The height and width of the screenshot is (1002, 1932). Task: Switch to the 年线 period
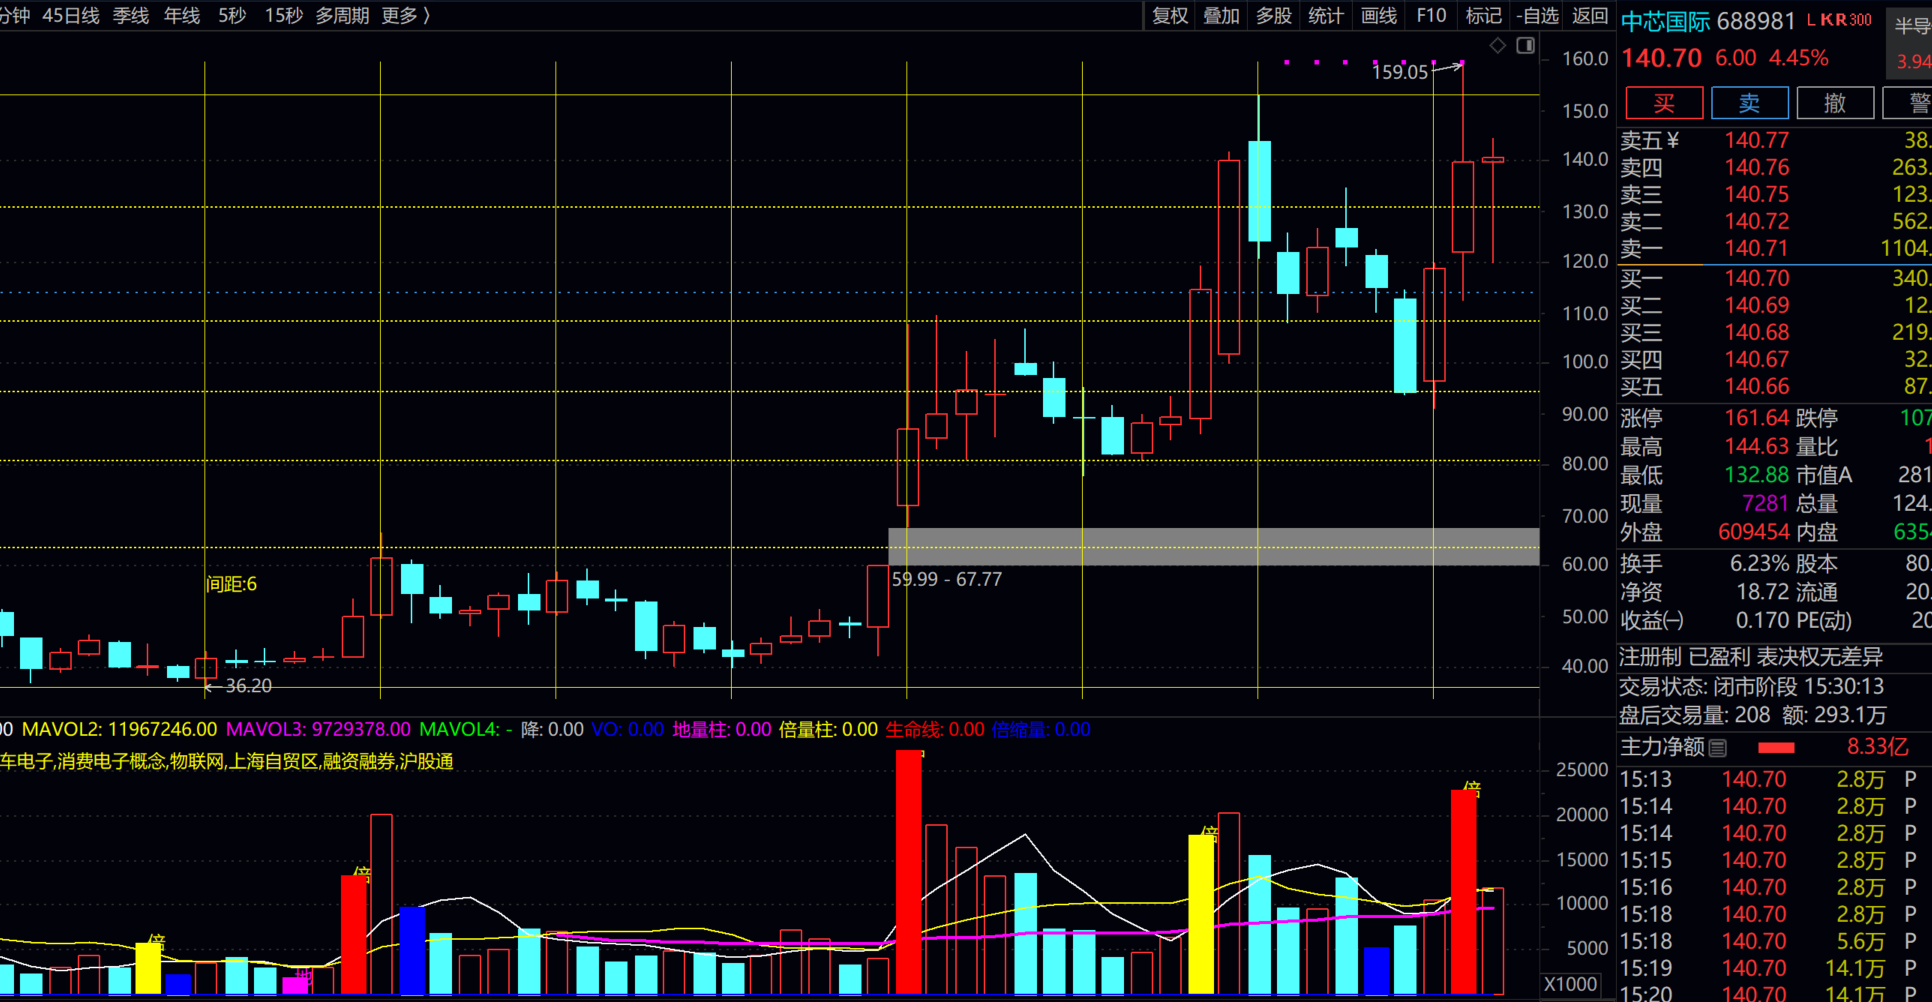[x=181, y=15]
